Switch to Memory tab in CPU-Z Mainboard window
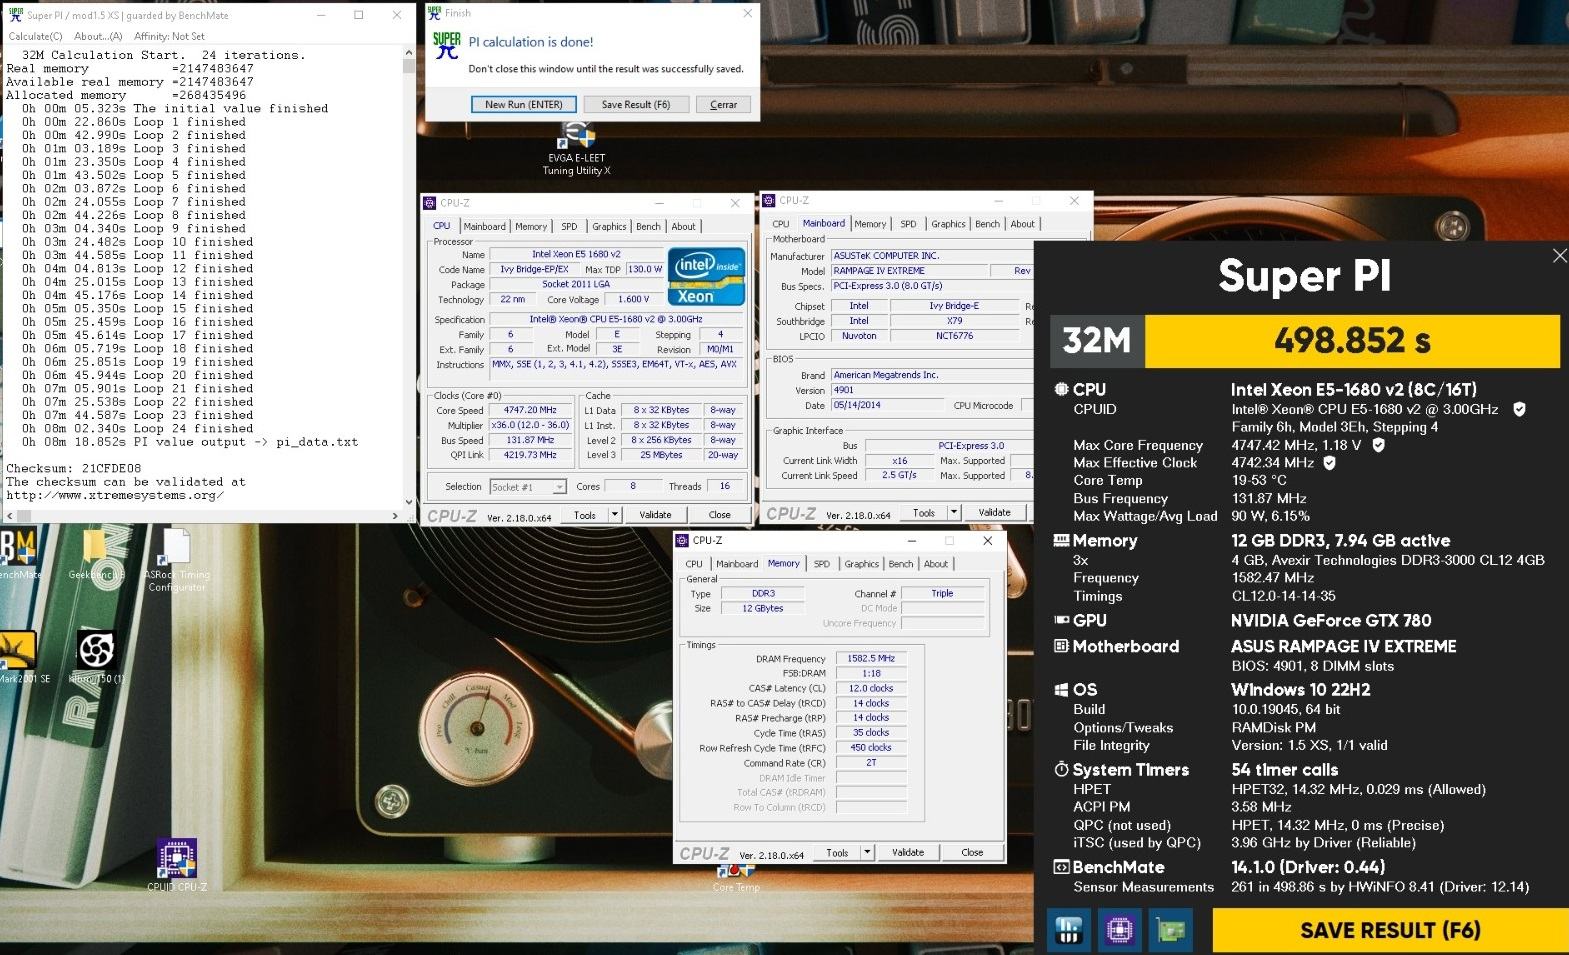This screenshot has height=955, width=1569. 870,224
